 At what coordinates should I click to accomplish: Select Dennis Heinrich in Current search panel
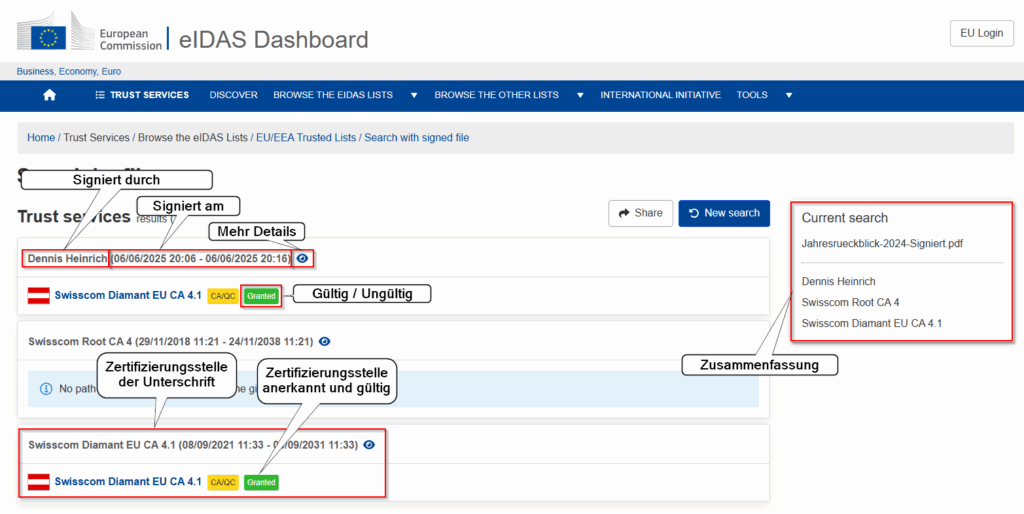[839, 281]
